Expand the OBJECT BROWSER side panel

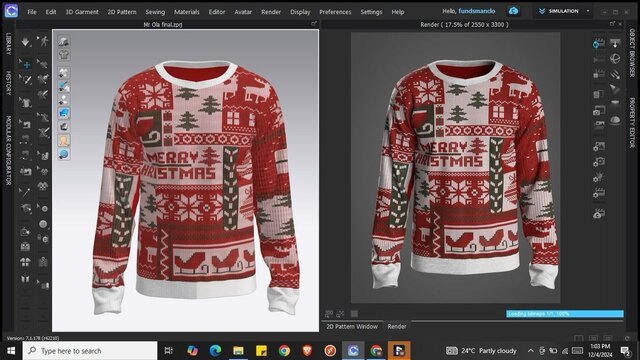tap(632, 53)
